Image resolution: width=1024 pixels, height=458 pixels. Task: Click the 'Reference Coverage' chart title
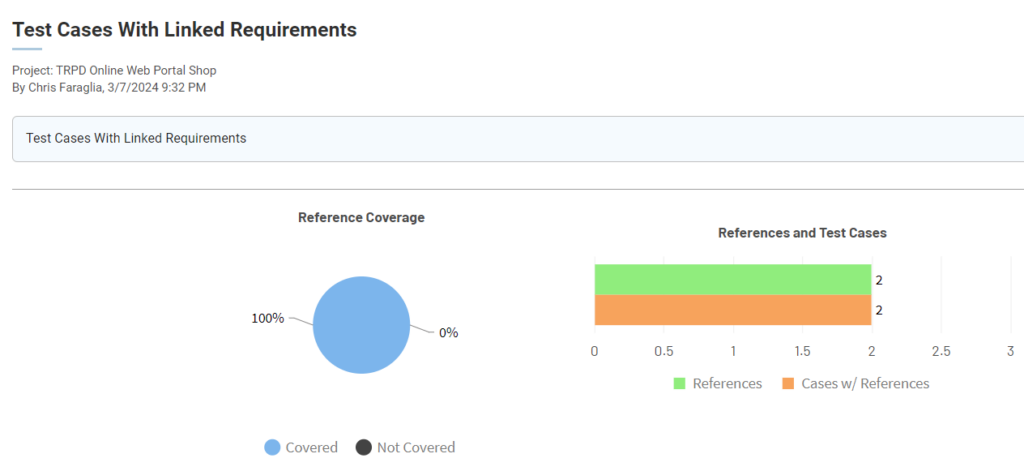[361, 217]
